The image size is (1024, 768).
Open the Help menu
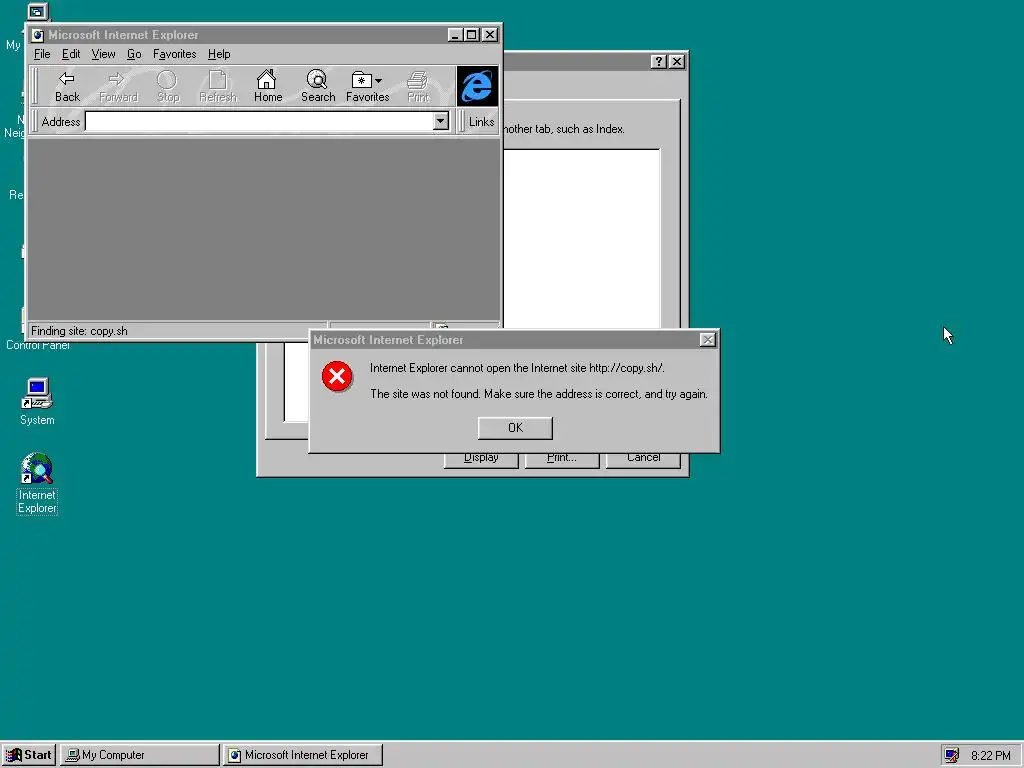pyautogui.click(x=219, y=54)
